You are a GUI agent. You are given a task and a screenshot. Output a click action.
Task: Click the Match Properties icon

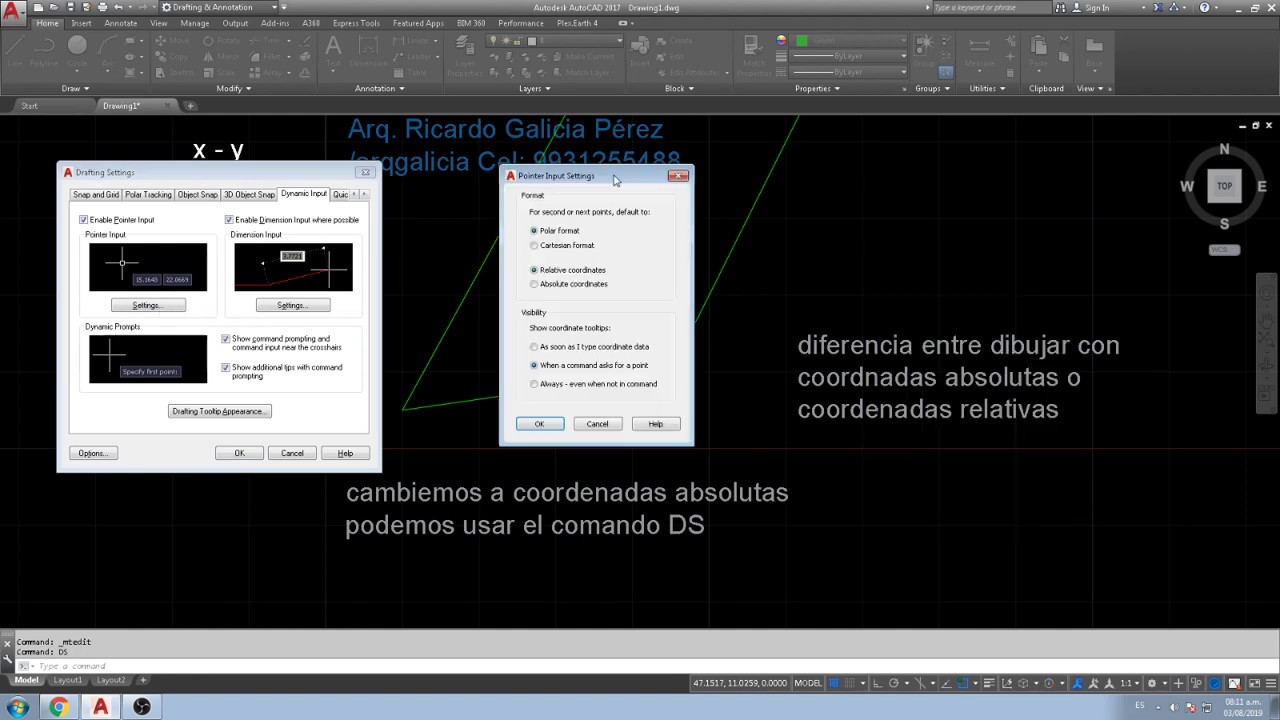753,55
